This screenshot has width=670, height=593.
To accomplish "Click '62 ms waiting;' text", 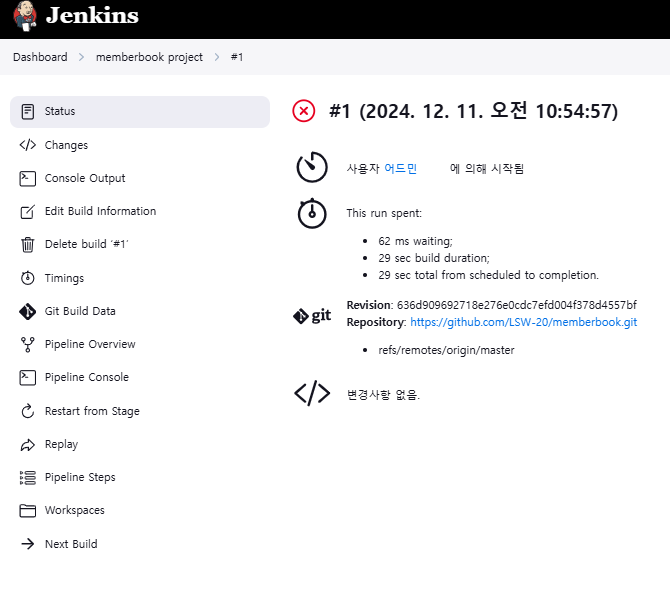I will [x=415, y=241].
